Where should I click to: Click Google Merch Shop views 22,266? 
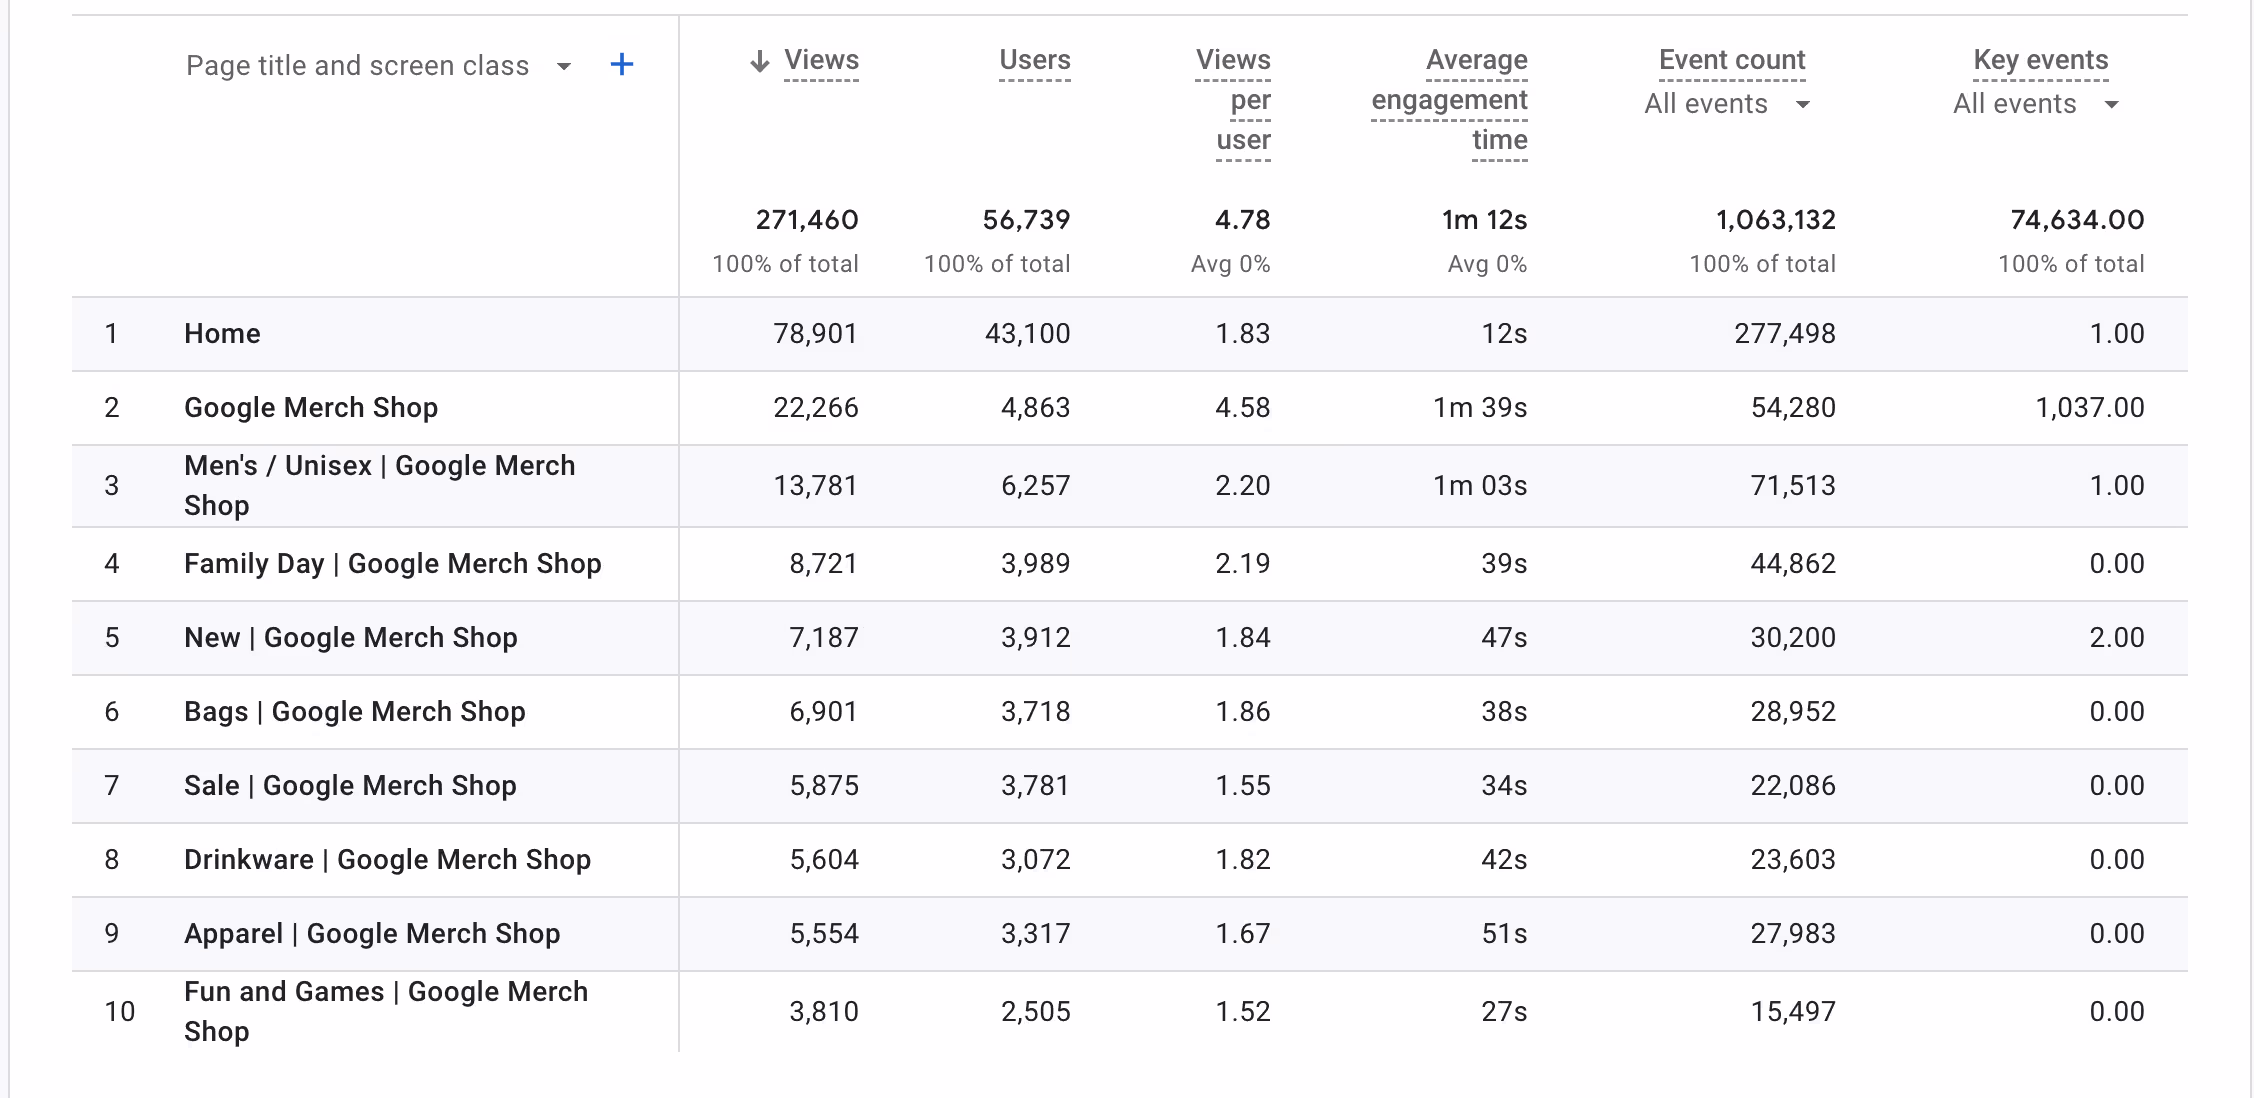tap(815, 408)
